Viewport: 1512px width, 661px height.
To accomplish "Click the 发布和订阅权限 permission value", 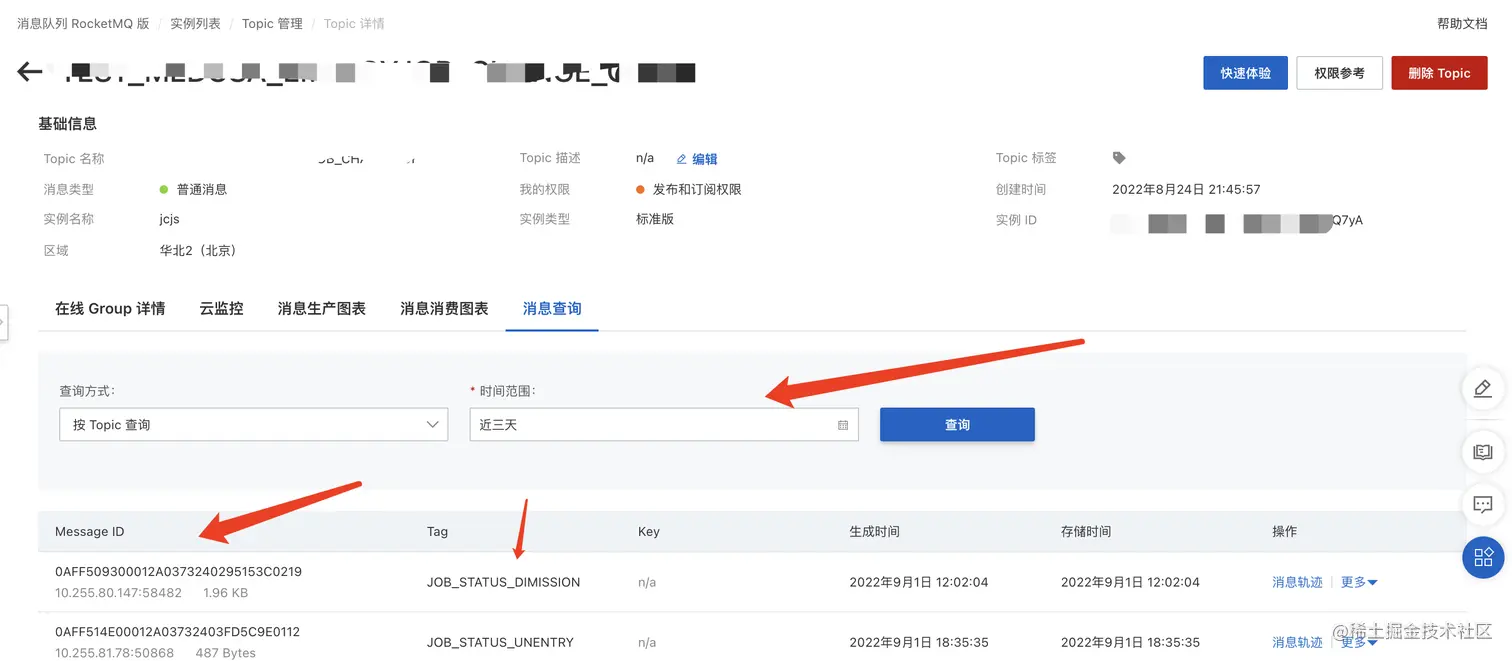I will (x=697, y=189).
